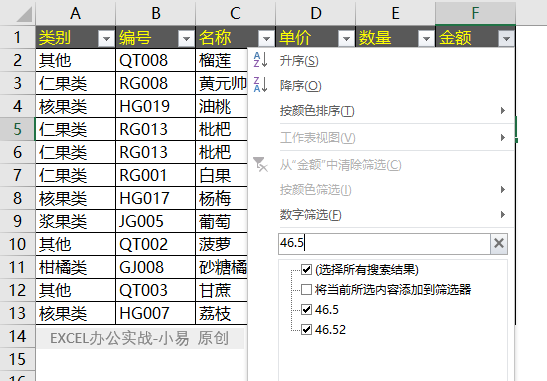Enable 将当前所选内容添加到筛选器 checkbox
Screen dimensions: 547x381
tap(306, 289)
